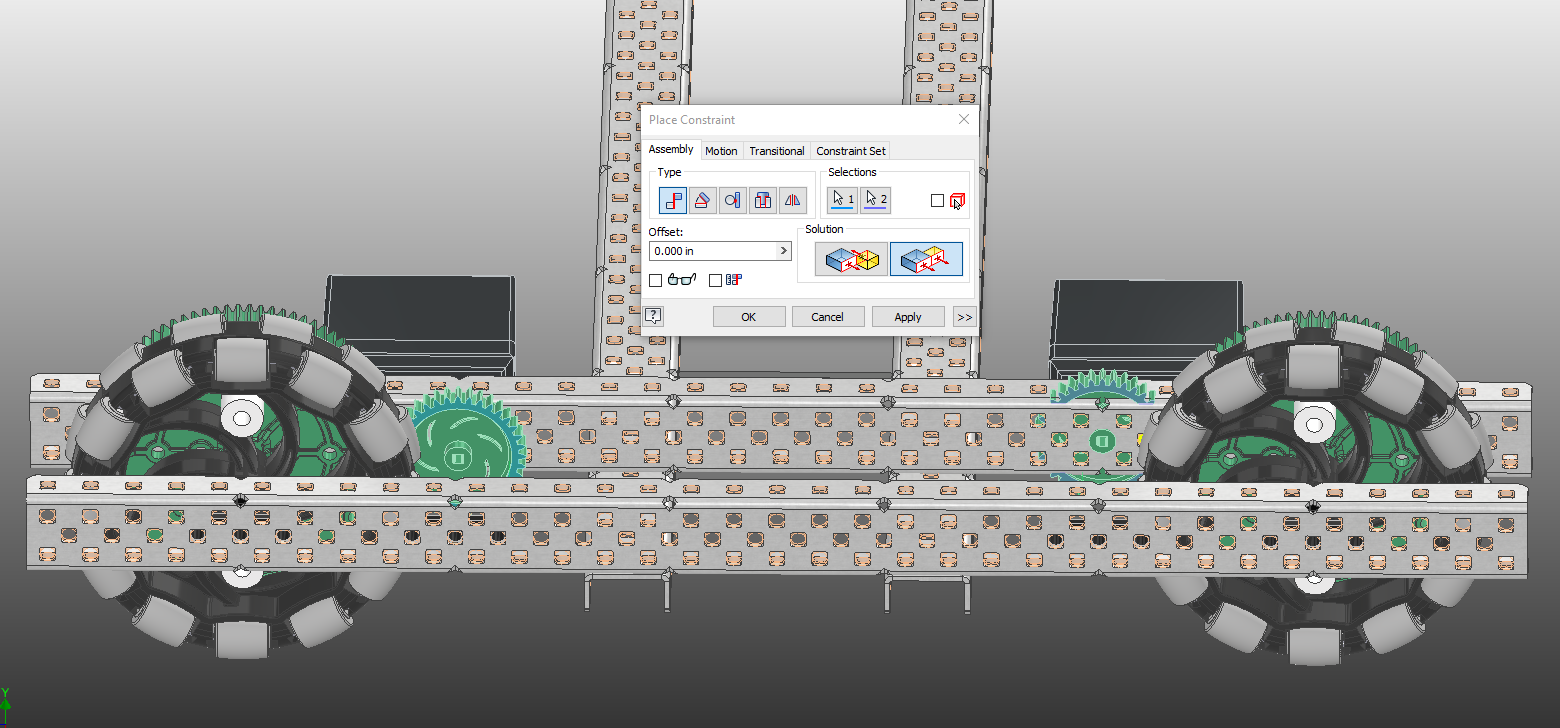1560x728 pixels.
Task: Toggle the Predict Offset and Orientation checkbox
Action: (x=715, y=281)
